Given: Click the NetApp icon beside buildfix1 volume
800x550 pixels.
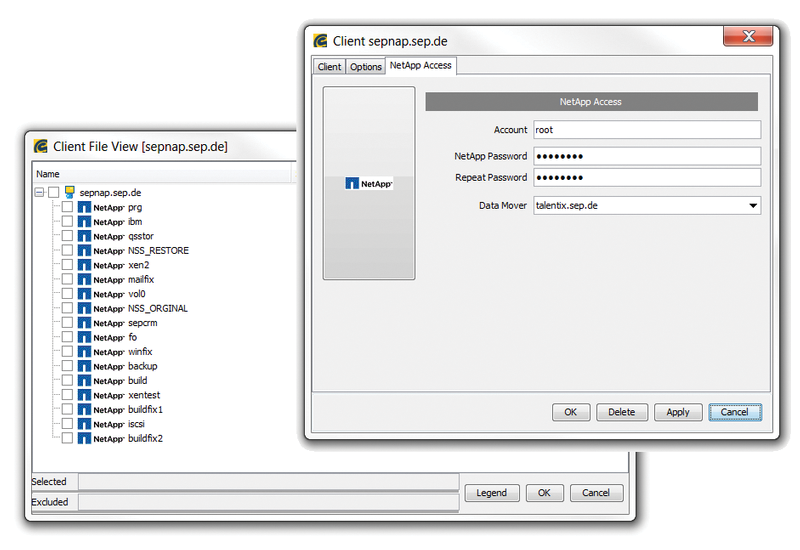Looking at the screenshot, I should pyautogui.click(x=84, y=410).
